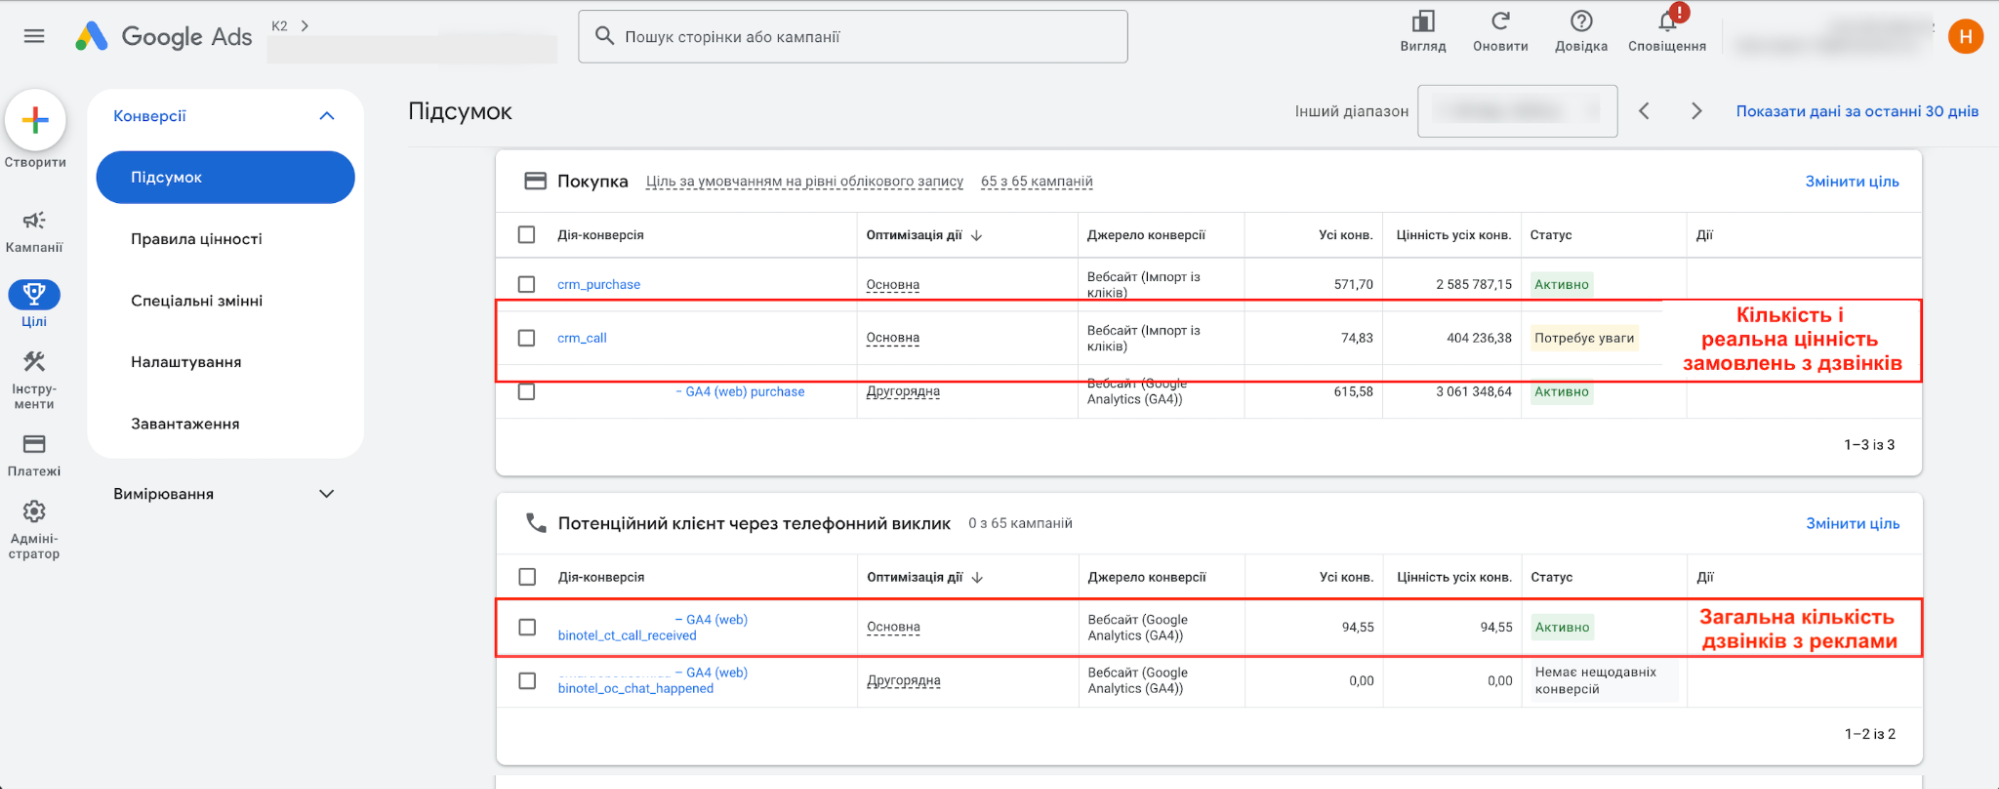The height and width of the screenshot is (789, 1999).
Task: Select all rows in Покупка table
Action: [526, 235]
